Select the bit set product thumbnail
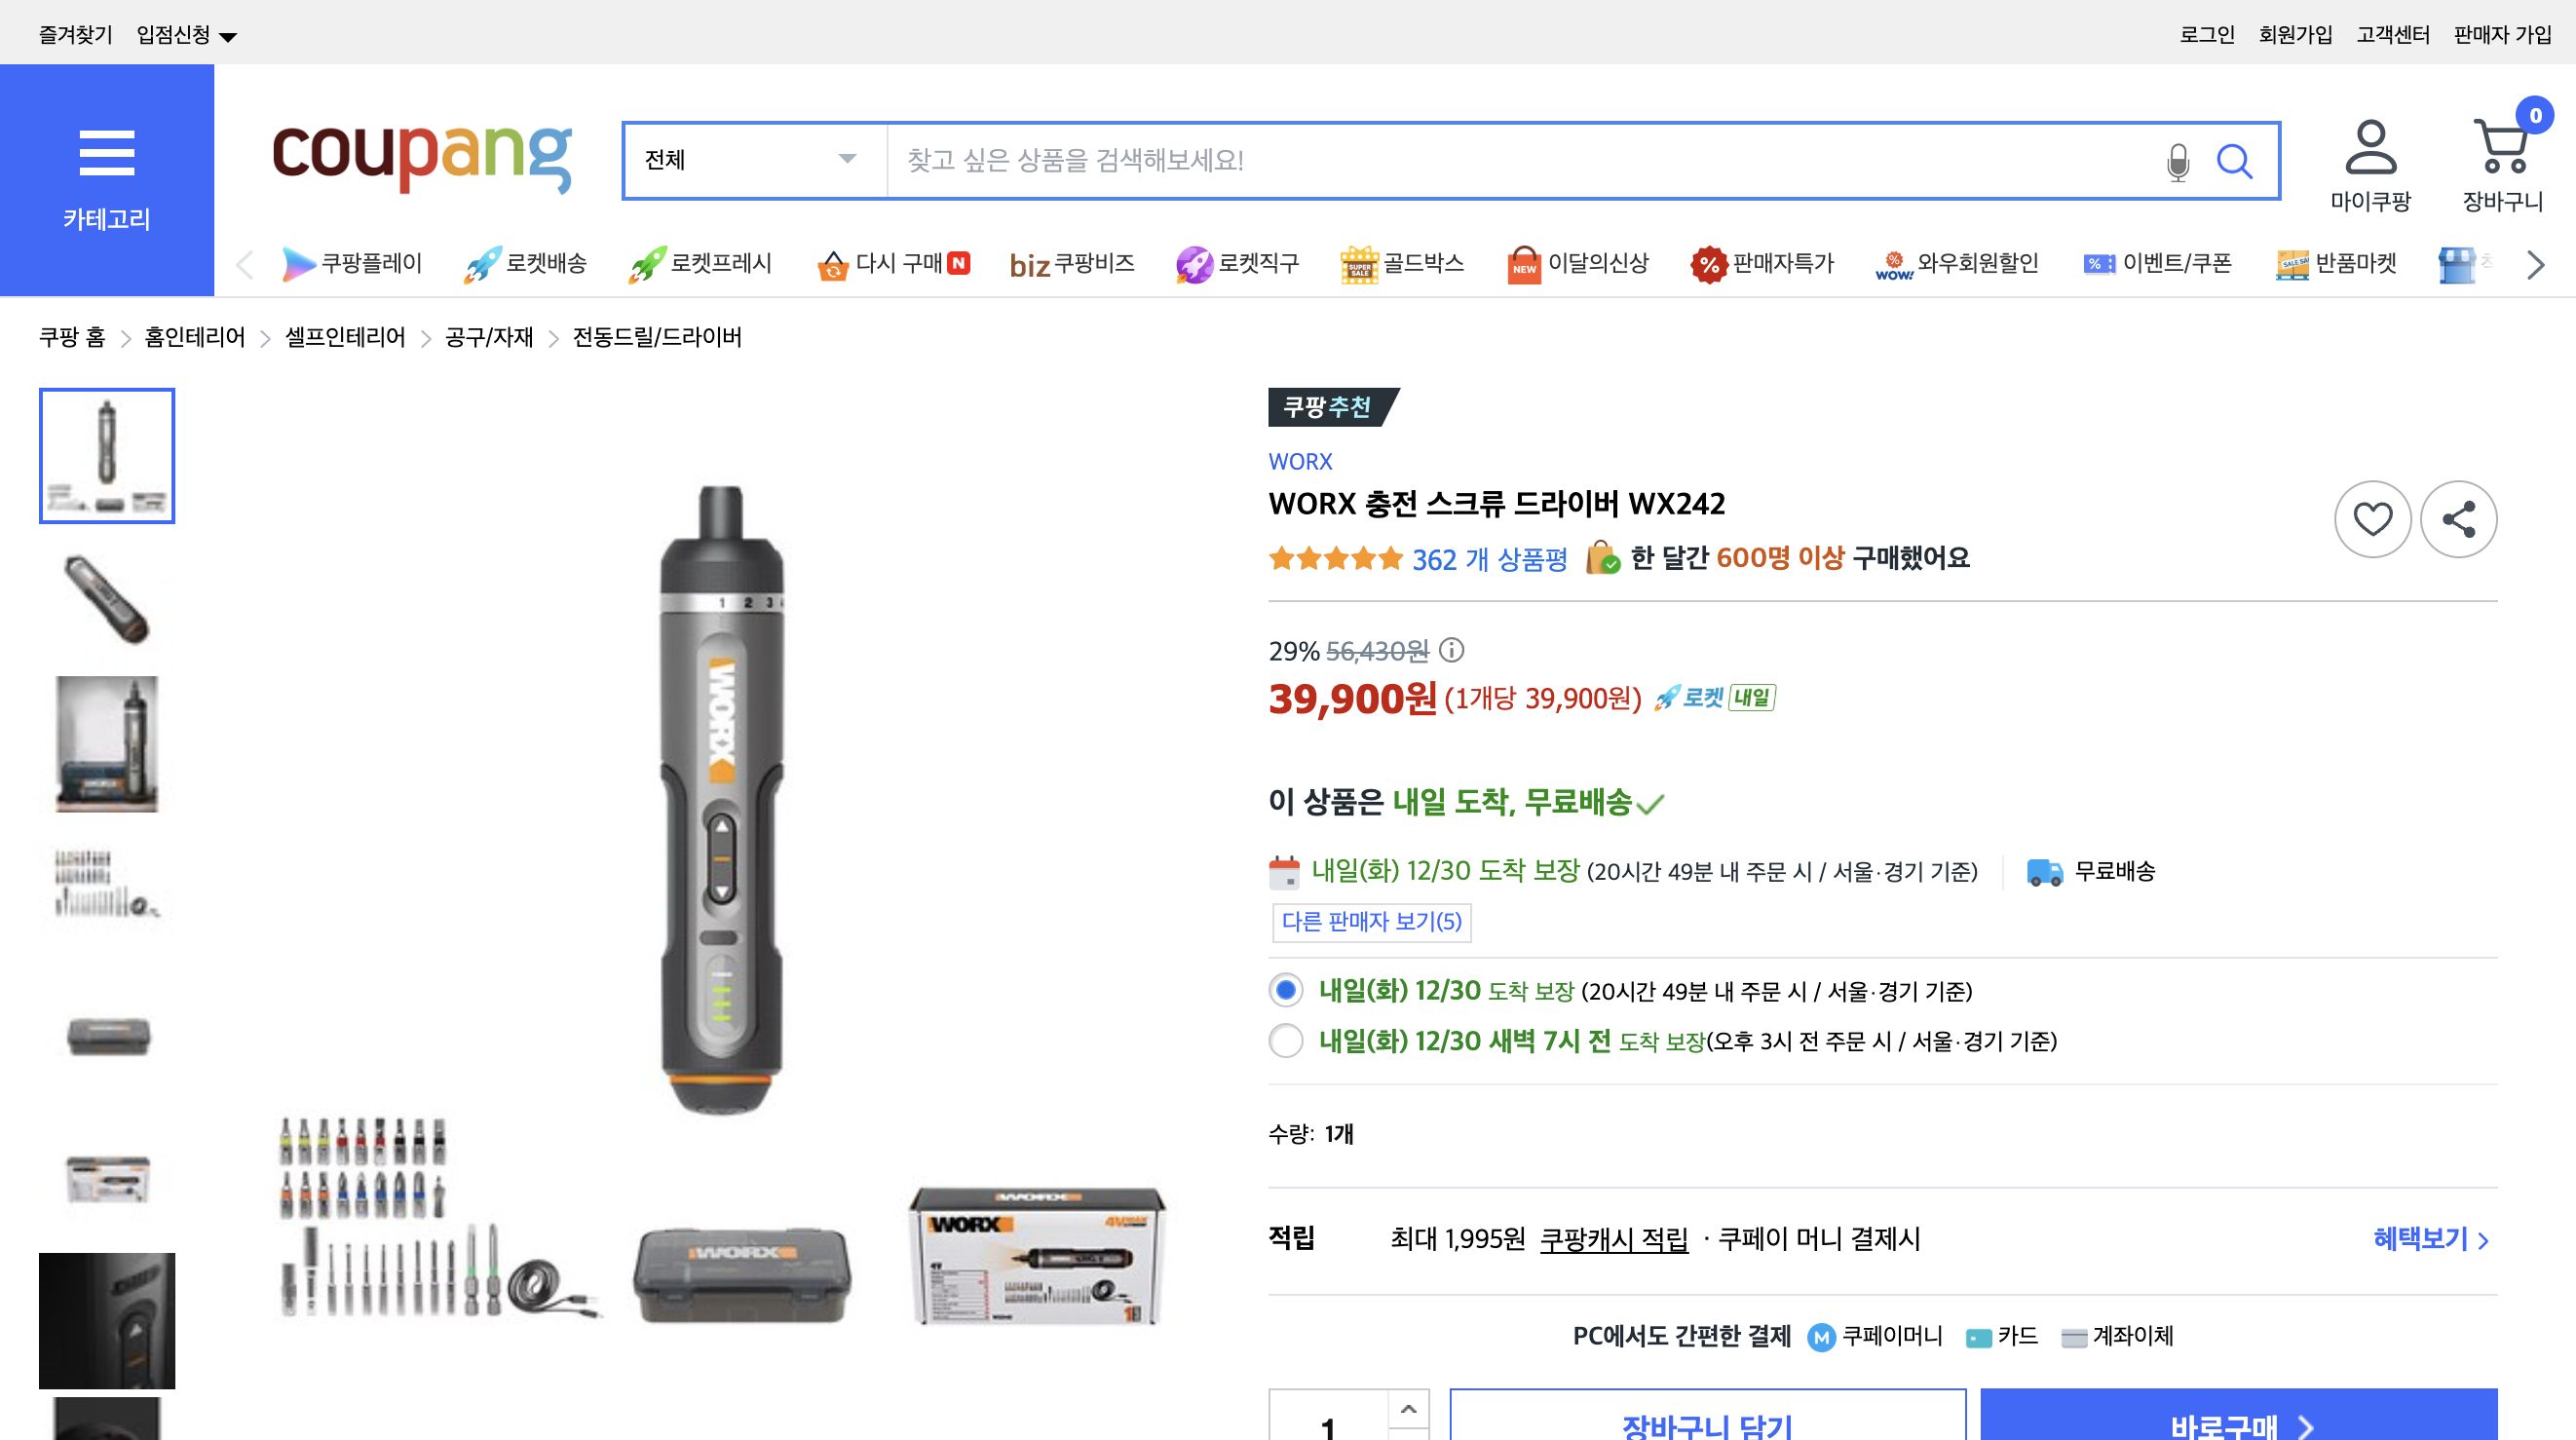 pos(107,880)
